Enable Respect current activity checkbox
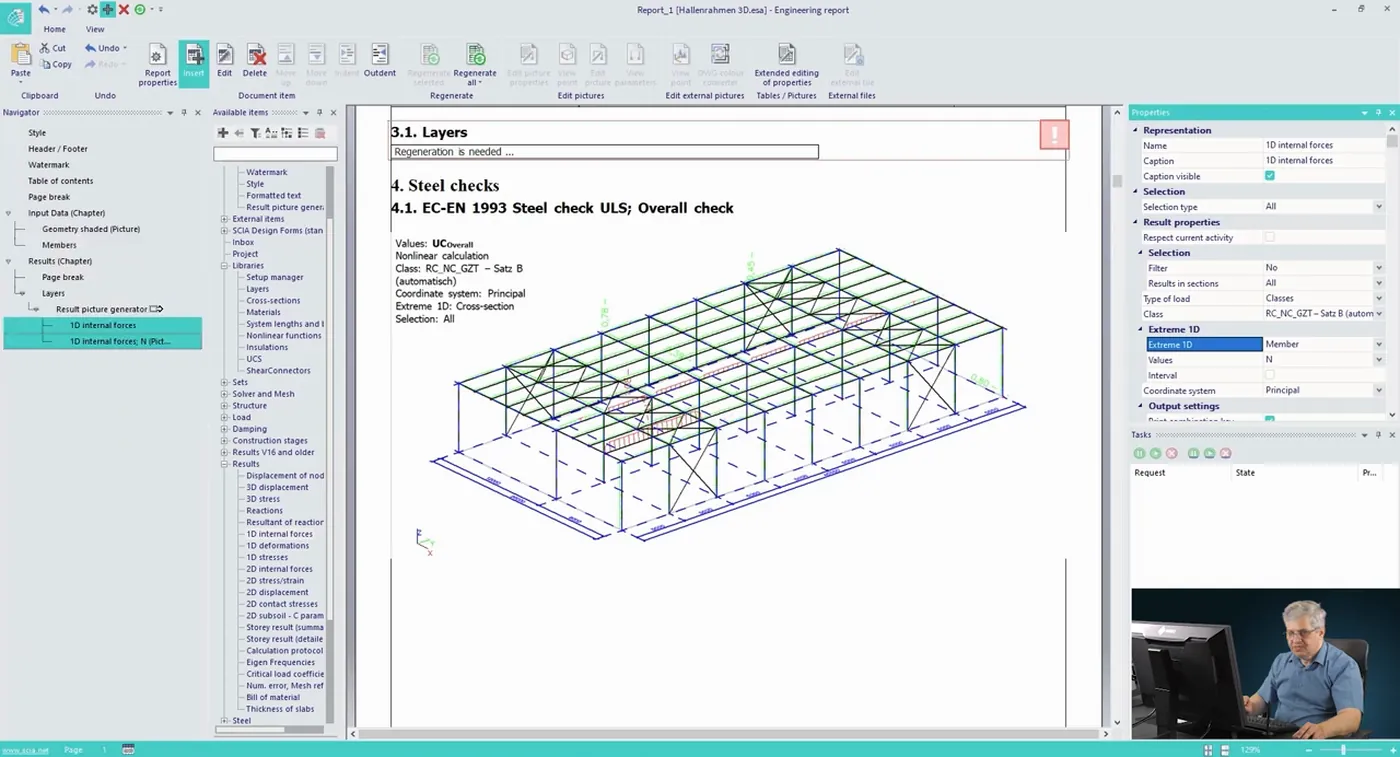The height and width of the screenshot is (757, 1400). (x=1269, y=237)
